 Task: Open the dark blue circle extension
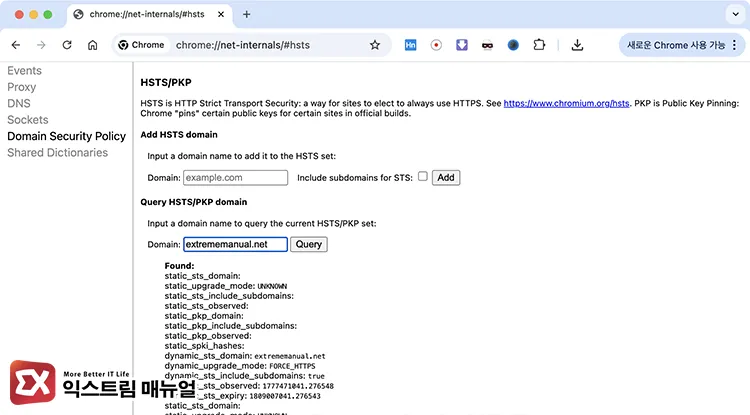tap(513, 45)
